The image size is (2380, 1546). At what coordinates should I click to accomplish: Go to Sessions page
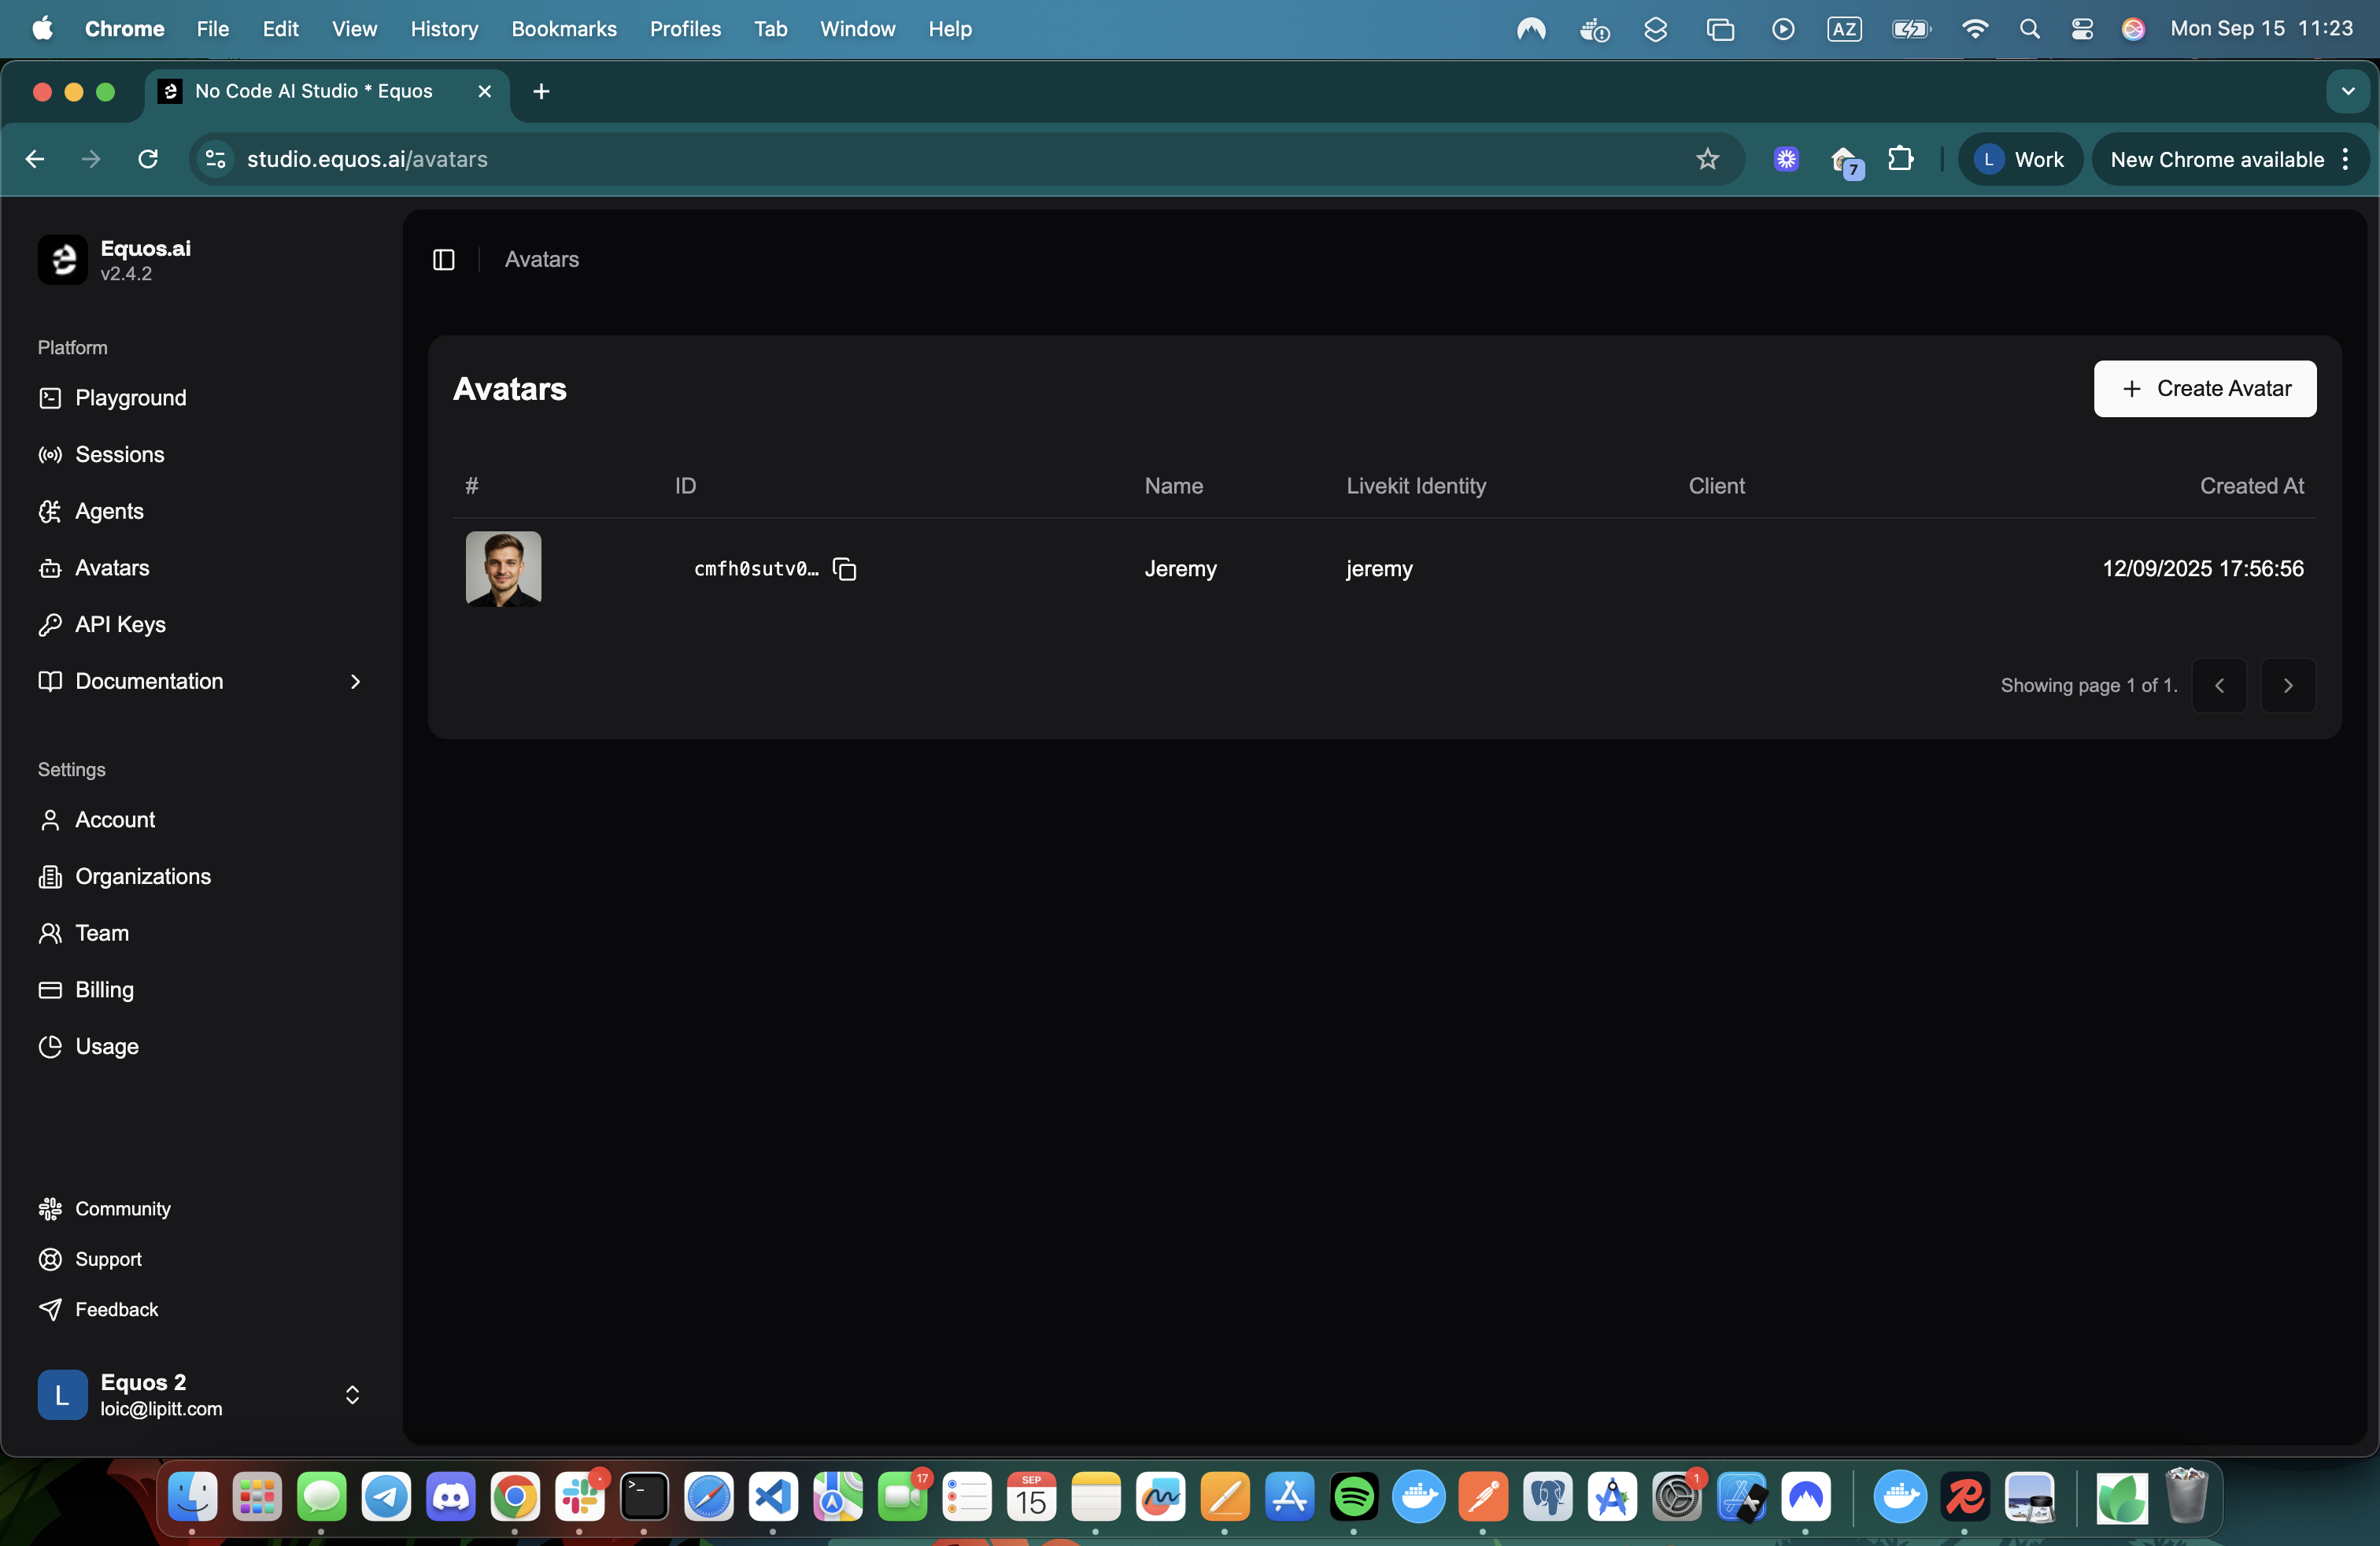[119, 455]
